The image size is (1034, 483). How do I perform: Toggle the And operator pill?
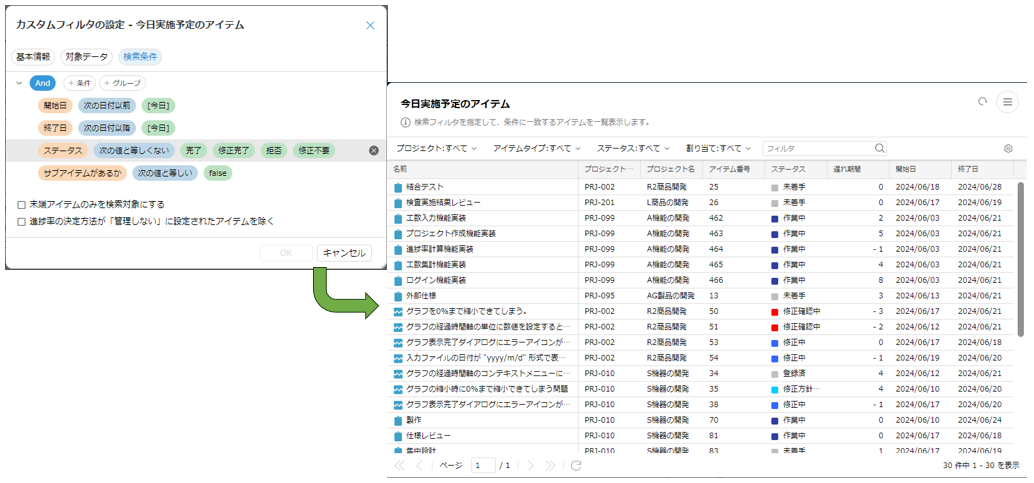[x=43, y=83]
